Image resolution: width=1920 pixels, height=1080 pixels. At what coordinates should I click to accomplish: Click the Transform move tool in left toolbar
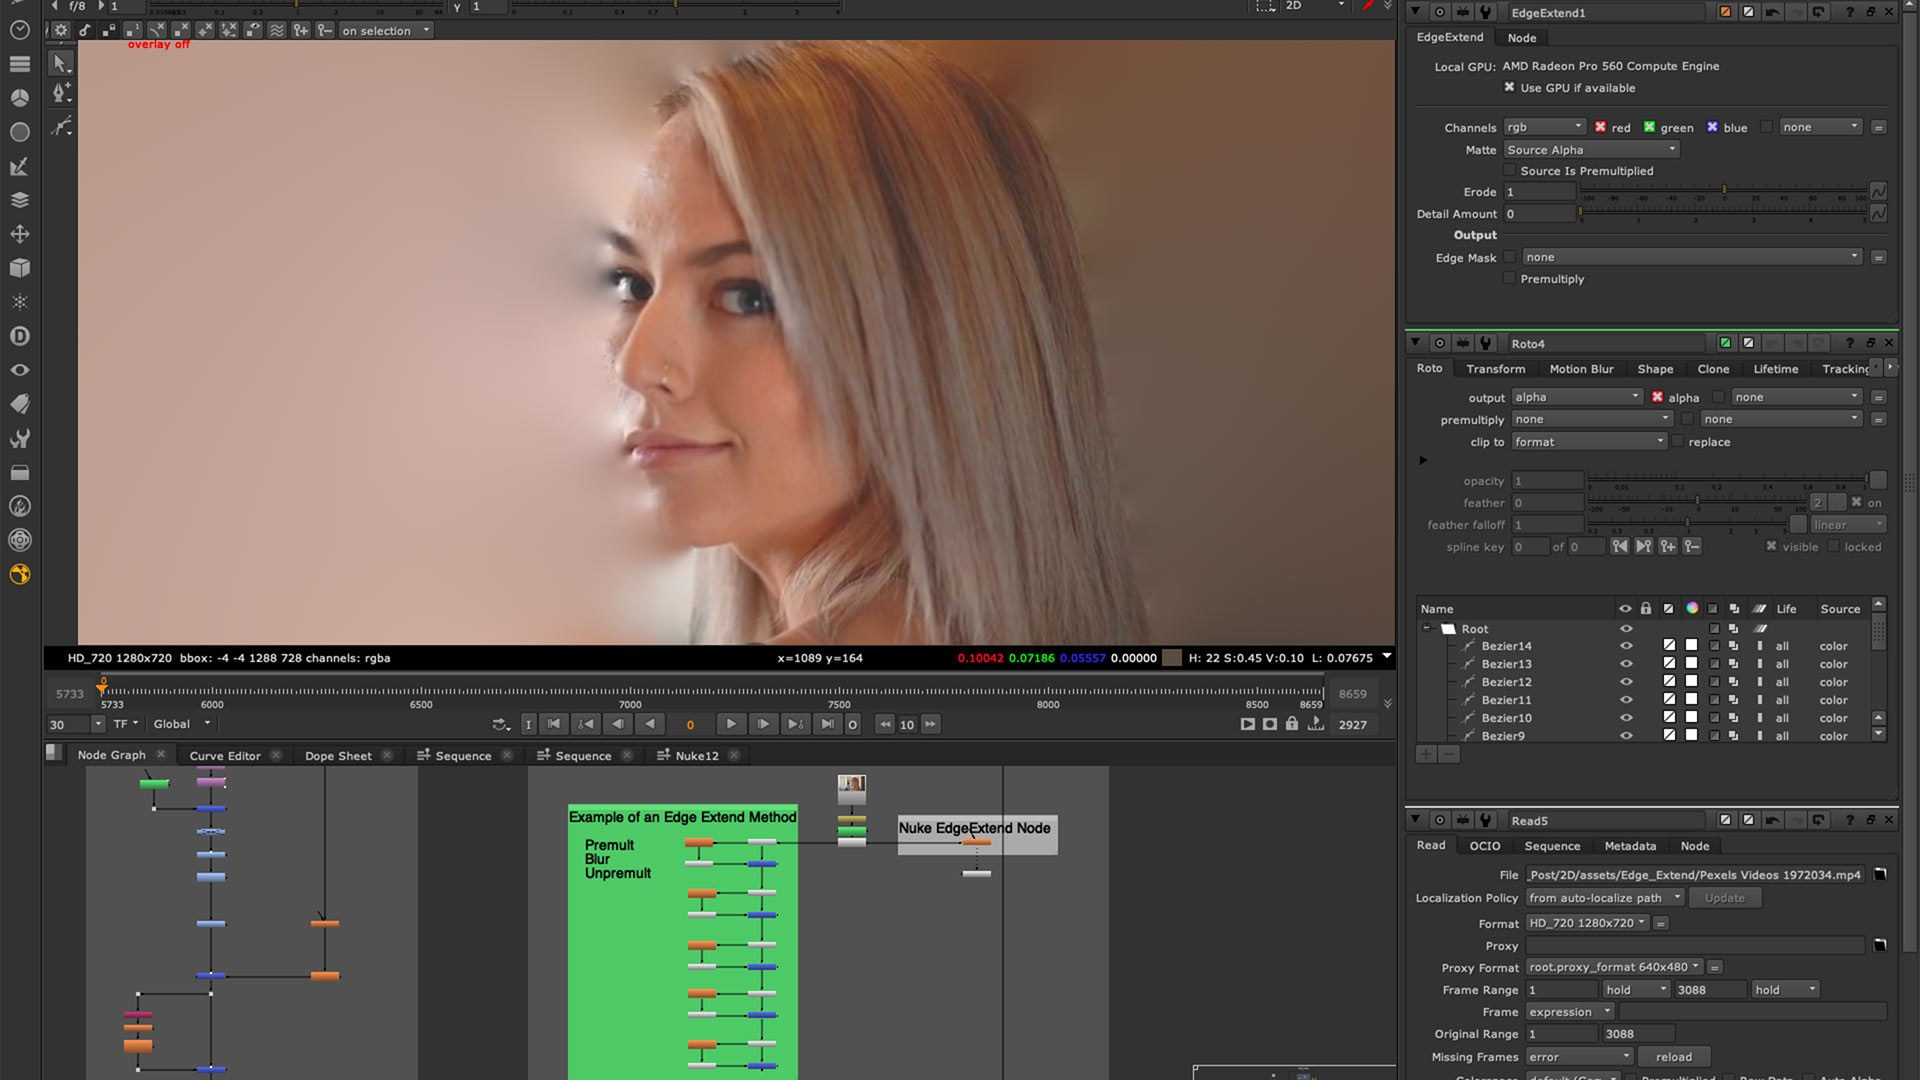(x=19, y=234)
